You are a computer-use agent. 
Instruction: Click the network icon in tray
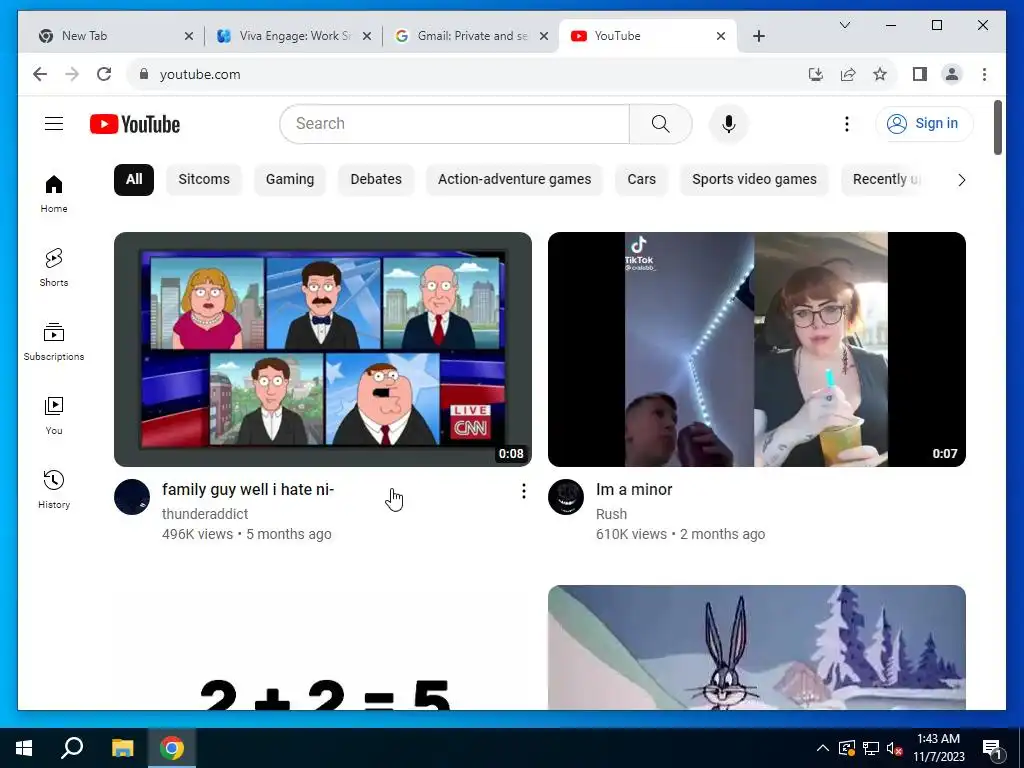pos(871,748)
